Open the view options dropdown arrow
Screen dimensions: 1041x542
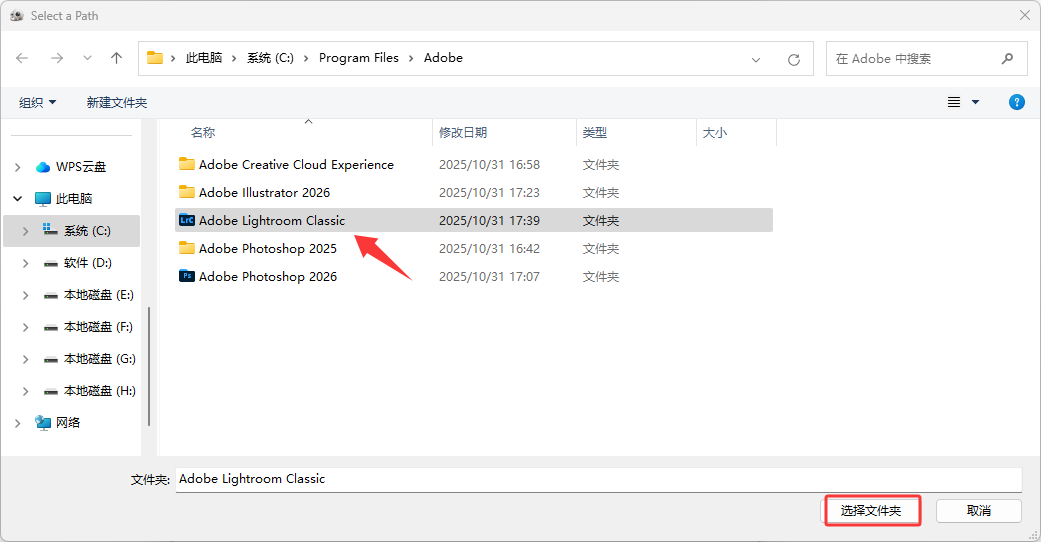tap(975, 102)
